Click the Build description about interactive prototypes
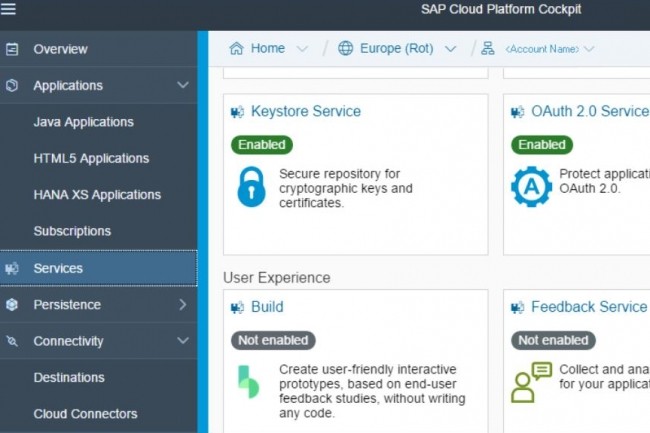The width and height of the screenshot is (650, 433). click(372, 391)
